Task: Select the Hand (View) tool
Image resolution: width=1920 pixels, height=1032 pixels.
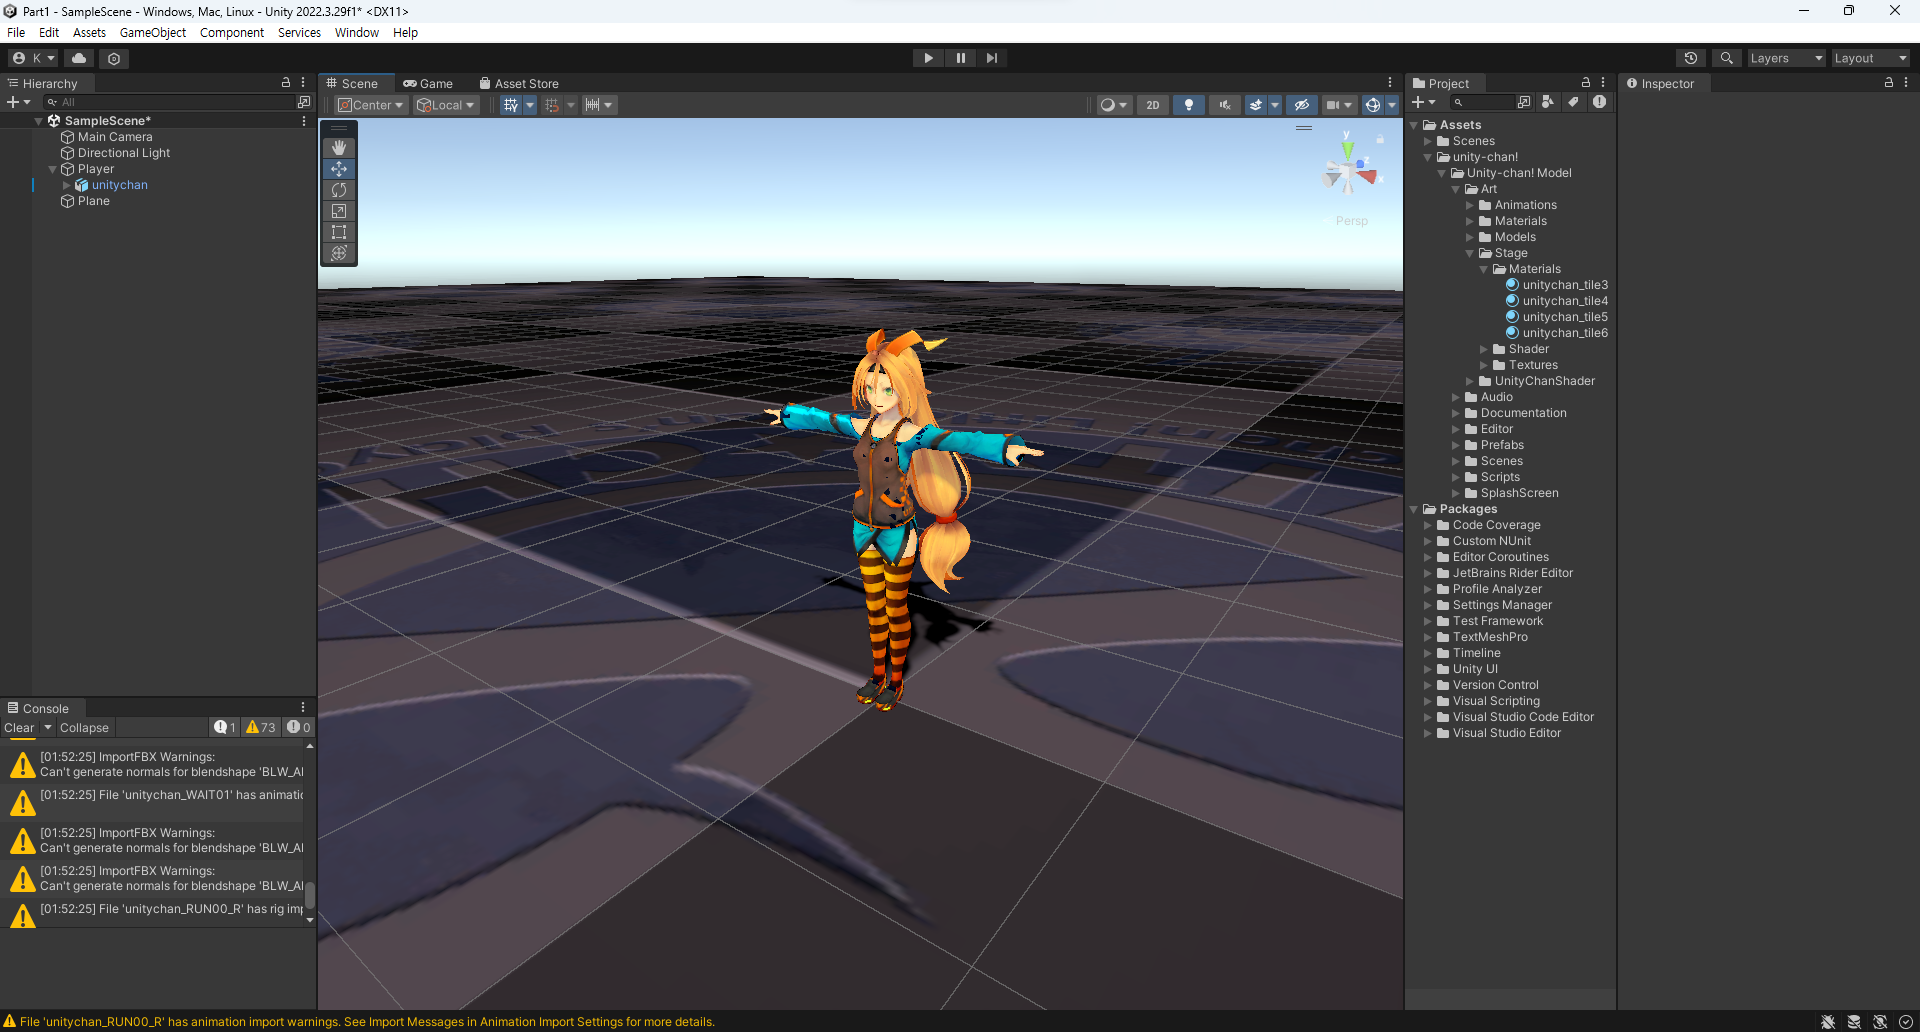Action: point(339,148)
